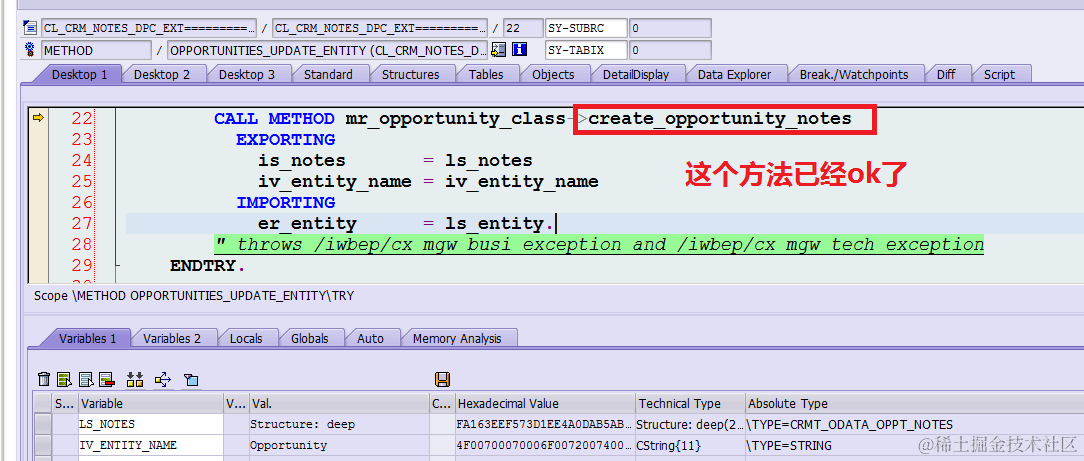This screenshot has height=461, width=1084.
Task: Open the Tables tab
Action: pyautogui.click(x=486, y=75)
